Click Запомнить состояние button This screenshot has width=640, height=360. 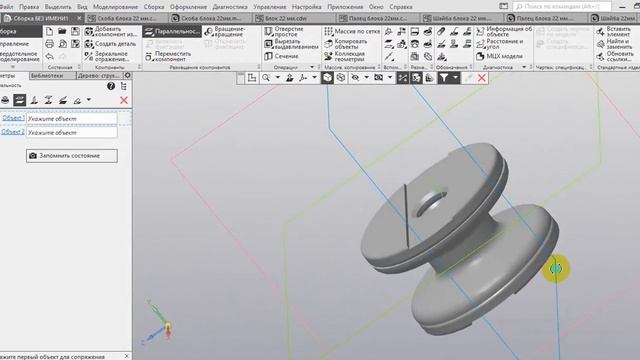72,156
